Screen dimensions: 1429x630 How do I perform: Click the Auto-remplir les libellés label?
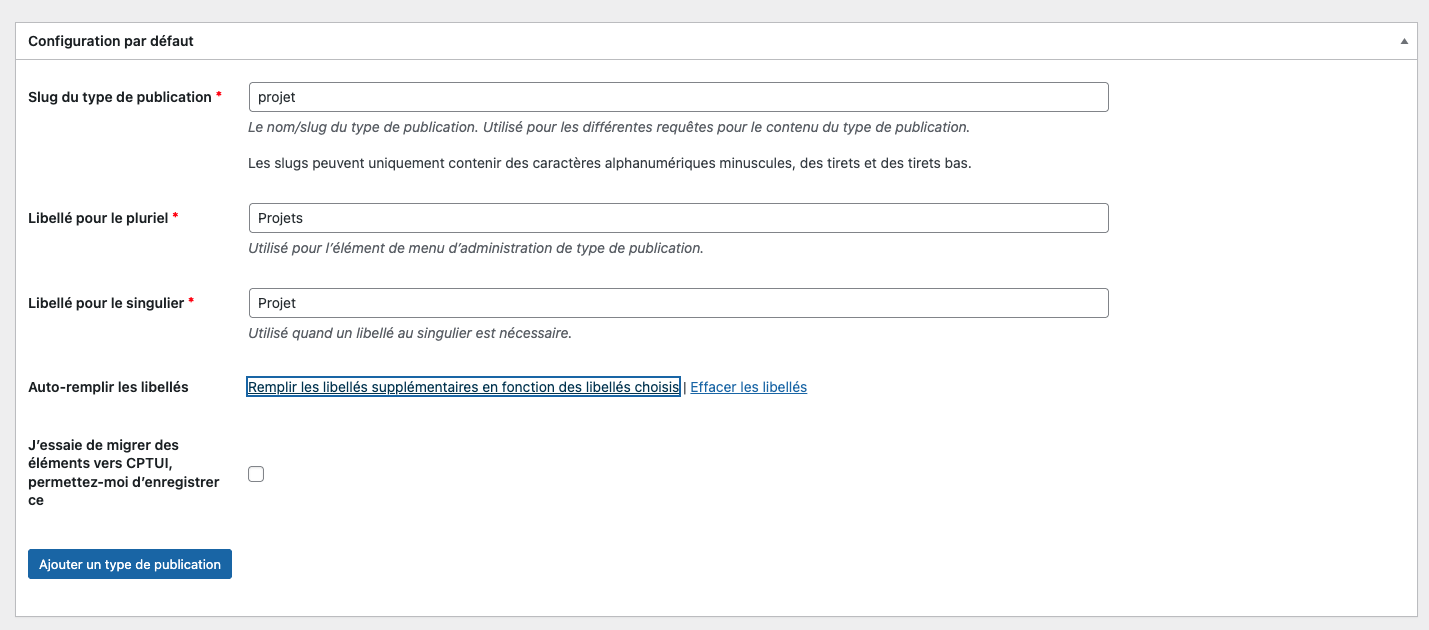108,387
